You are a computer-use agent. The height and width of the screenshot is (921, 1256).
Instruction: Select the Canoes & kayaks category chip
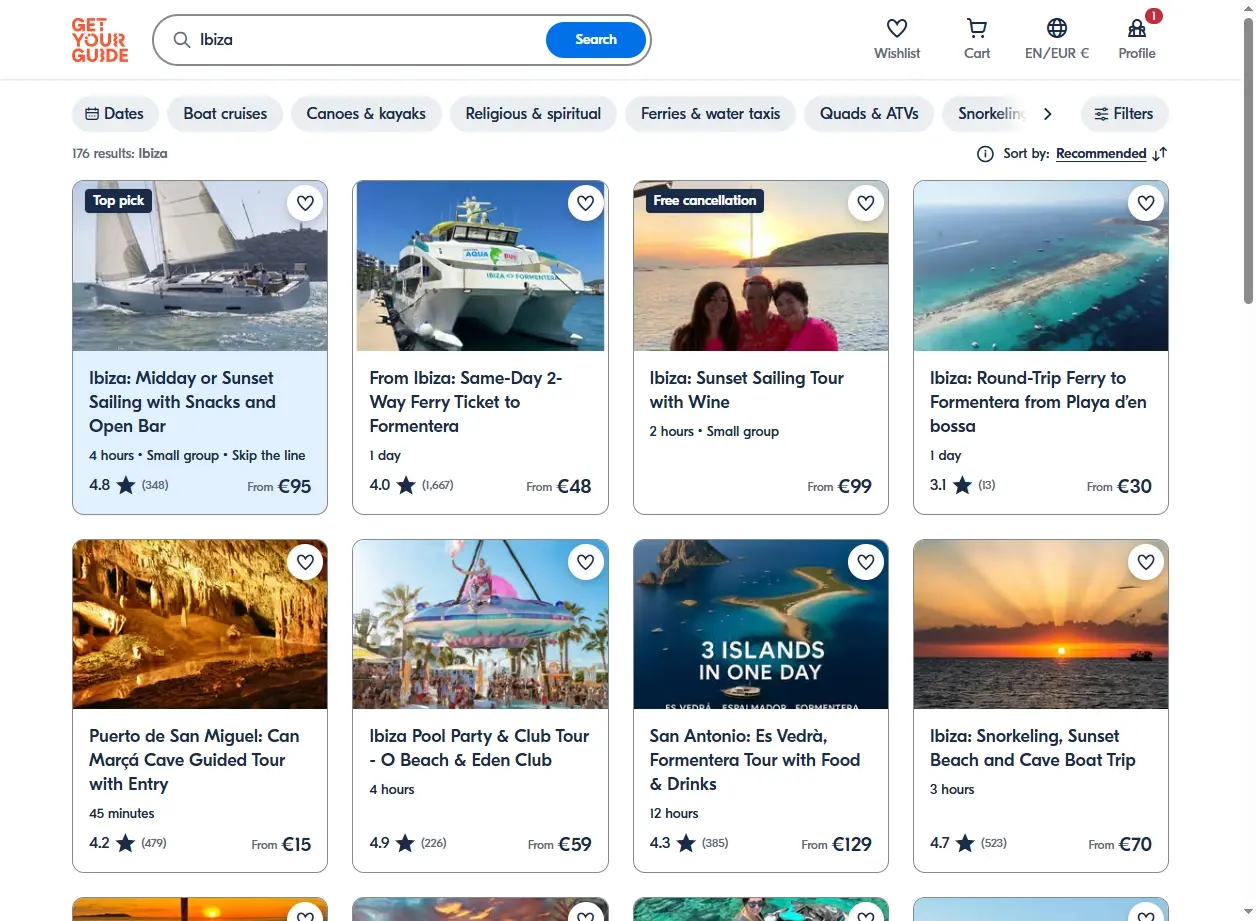(366, 114)
